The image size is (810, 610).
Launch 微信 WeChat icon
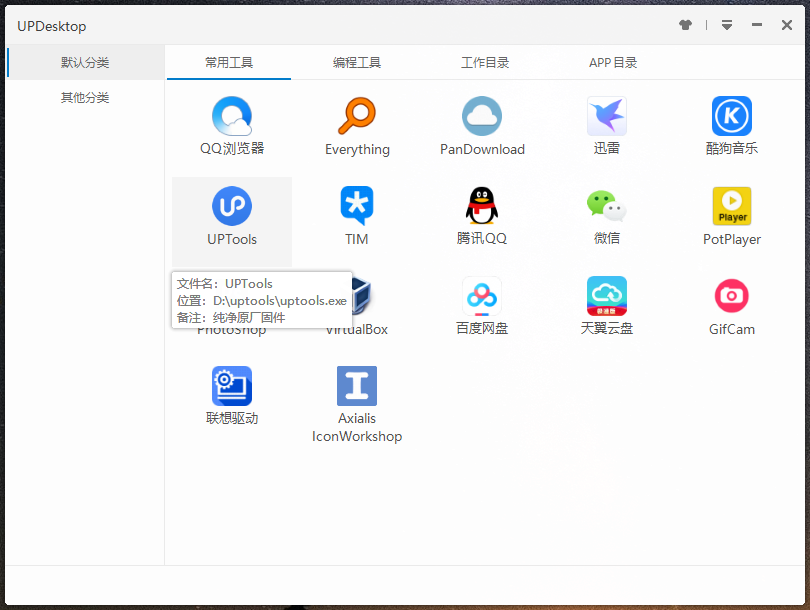(x=607, y=207)
